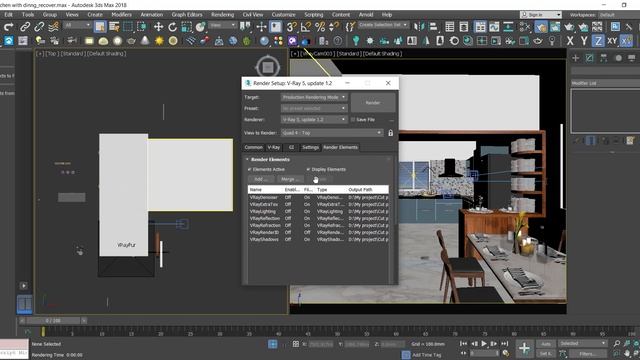
Task: Click the V-Ray dome light icon
Action: click(103, 41)
